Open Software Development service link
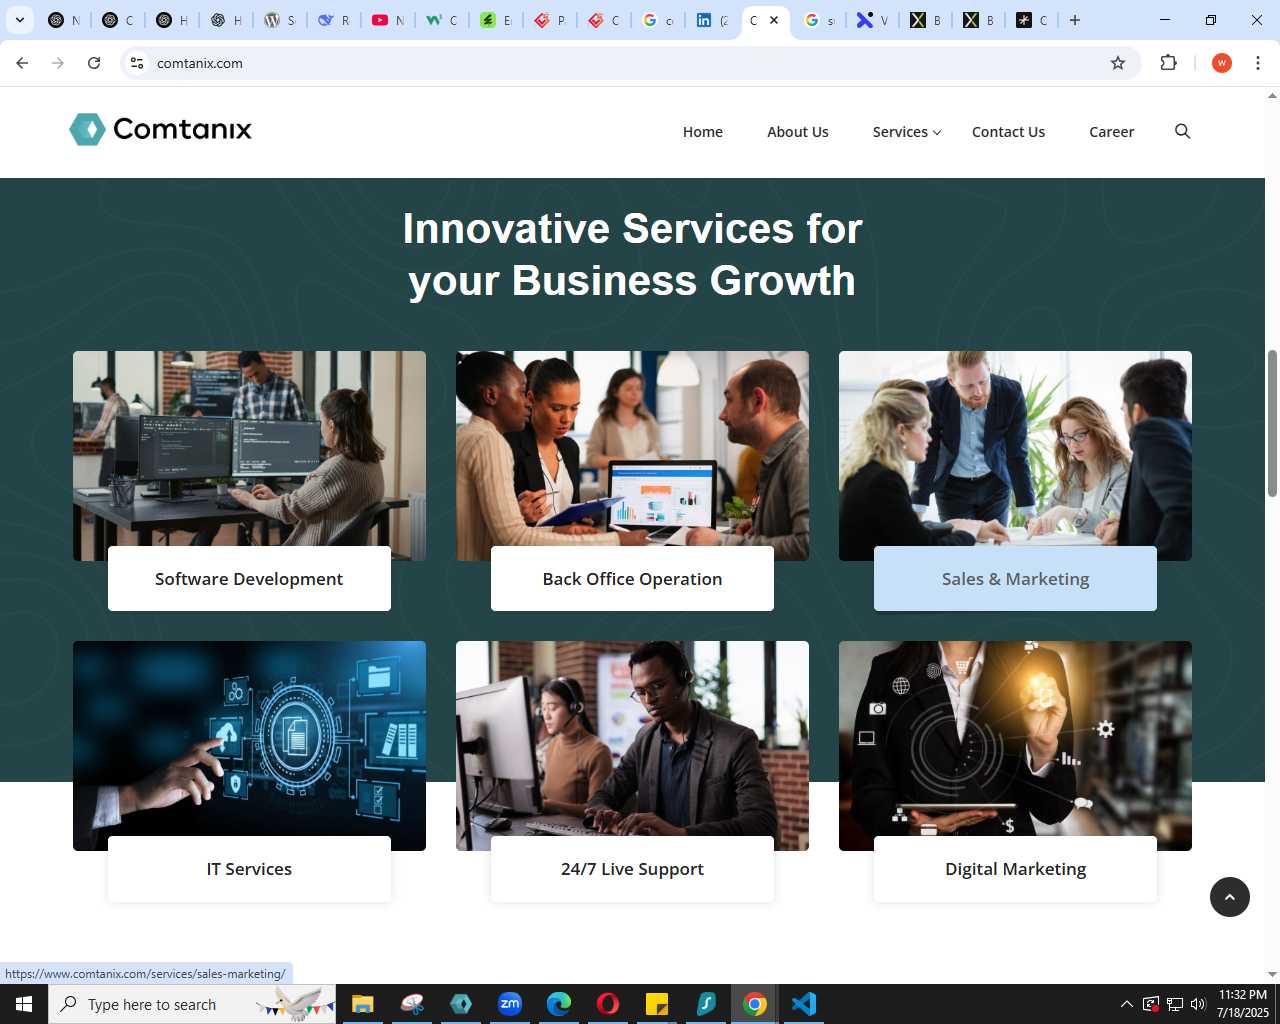Screen dimensions: 1280x1024 coord(249,579)
